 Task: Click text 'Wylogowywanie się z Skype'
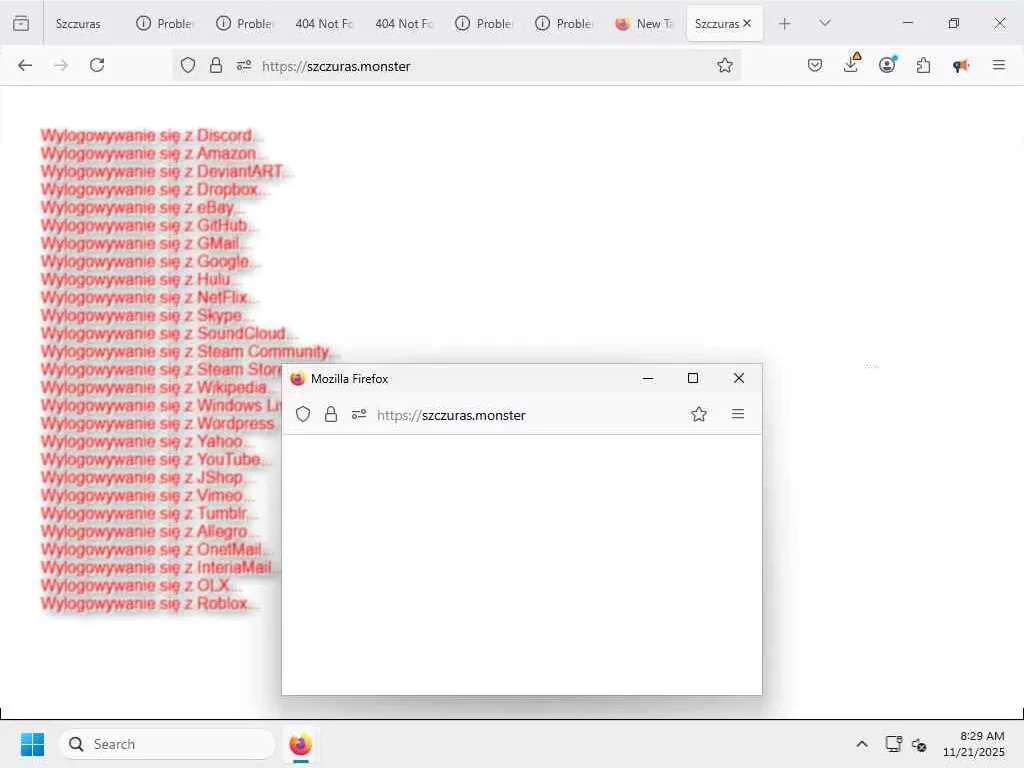pyautogui.click(x=141, y=315)
